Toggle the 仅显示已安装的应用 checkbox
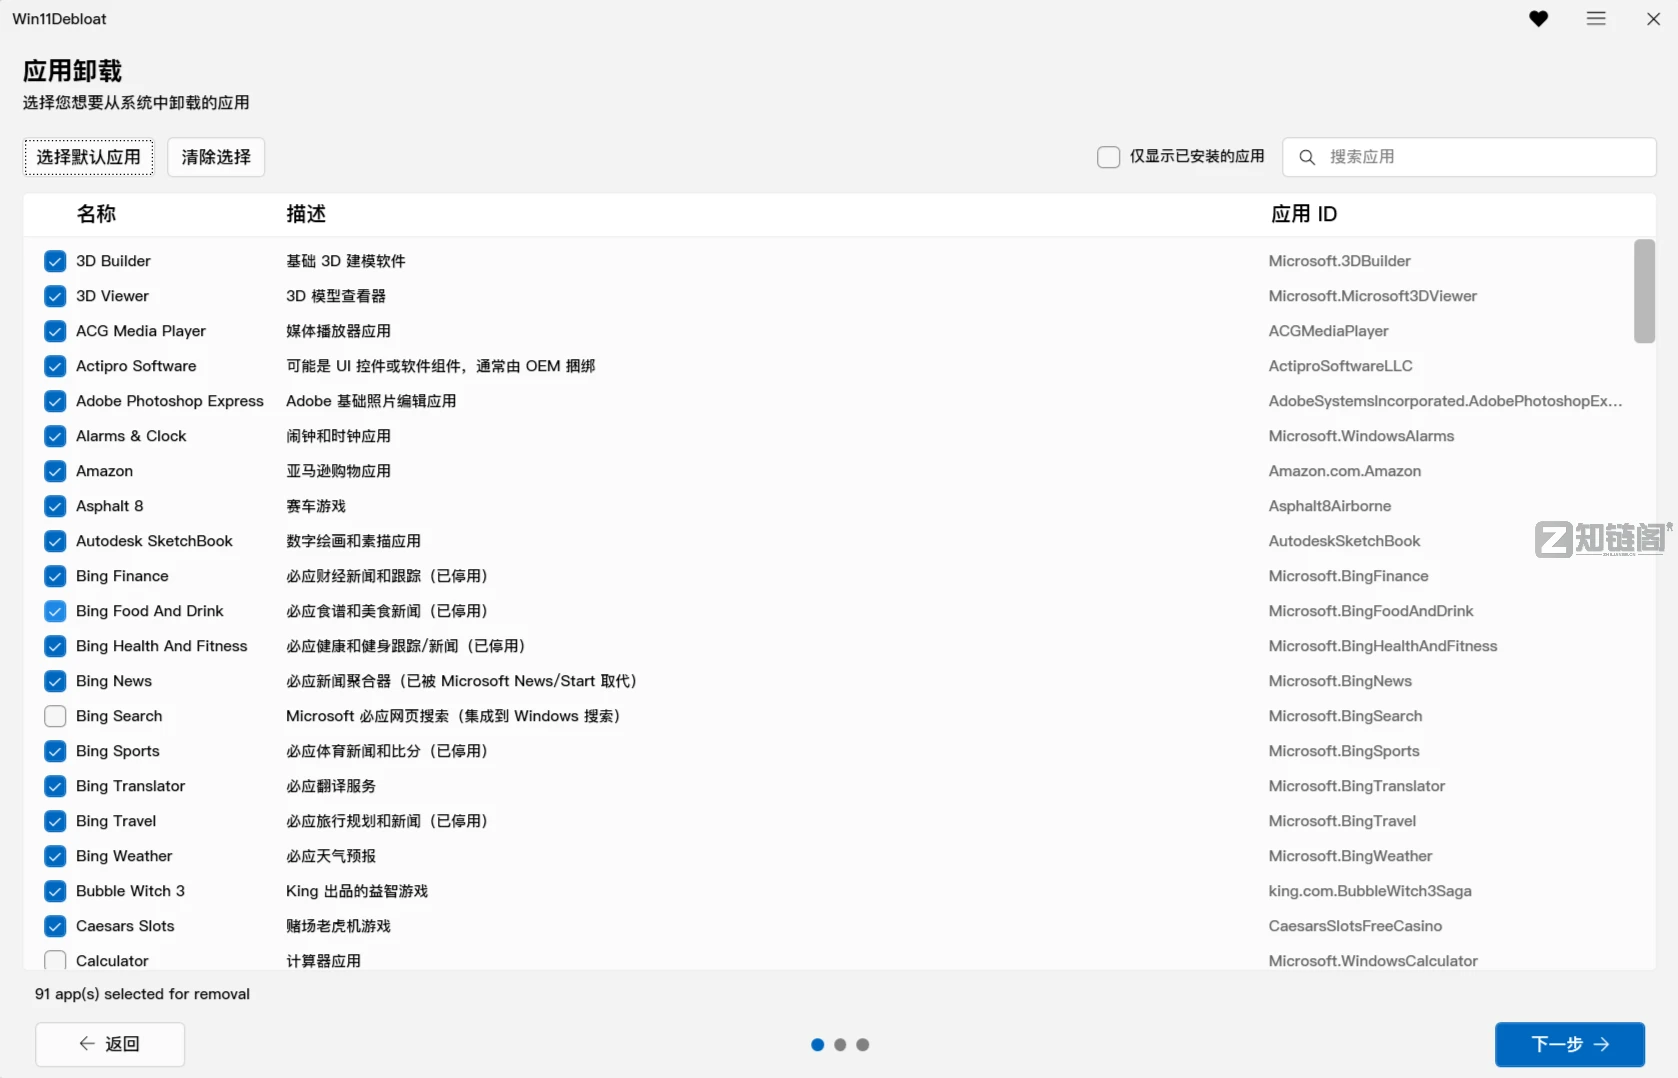This screenshot has height=1078, width=1678. [1107, 156]
